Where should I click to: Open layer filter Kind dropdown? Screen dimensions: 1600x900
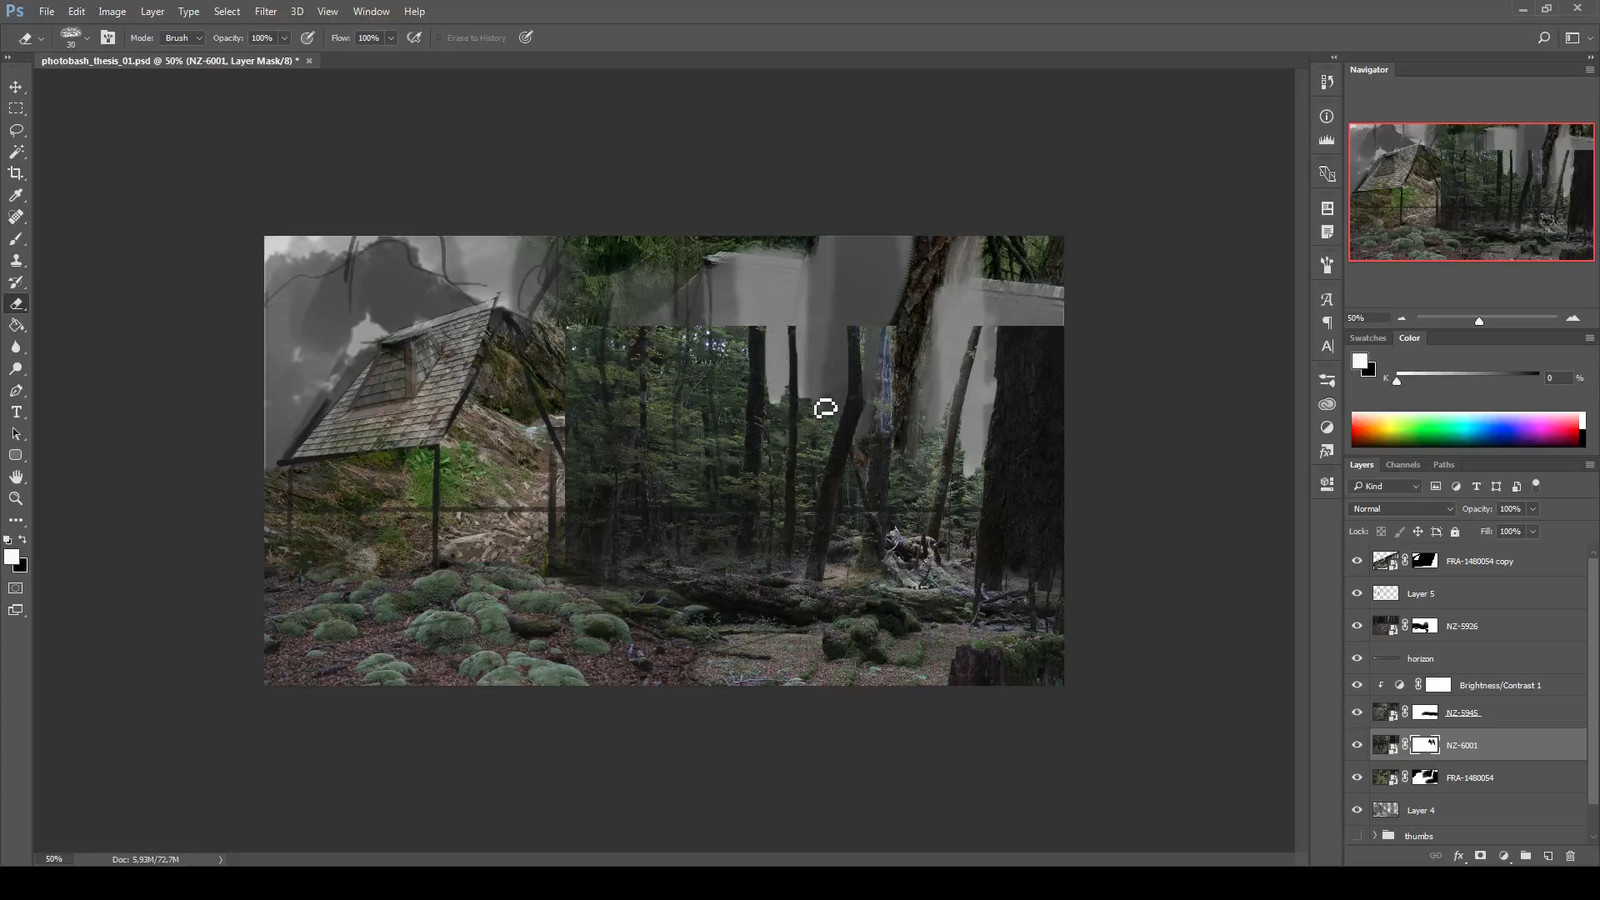pyautogui.click(x=1385, y=486)
